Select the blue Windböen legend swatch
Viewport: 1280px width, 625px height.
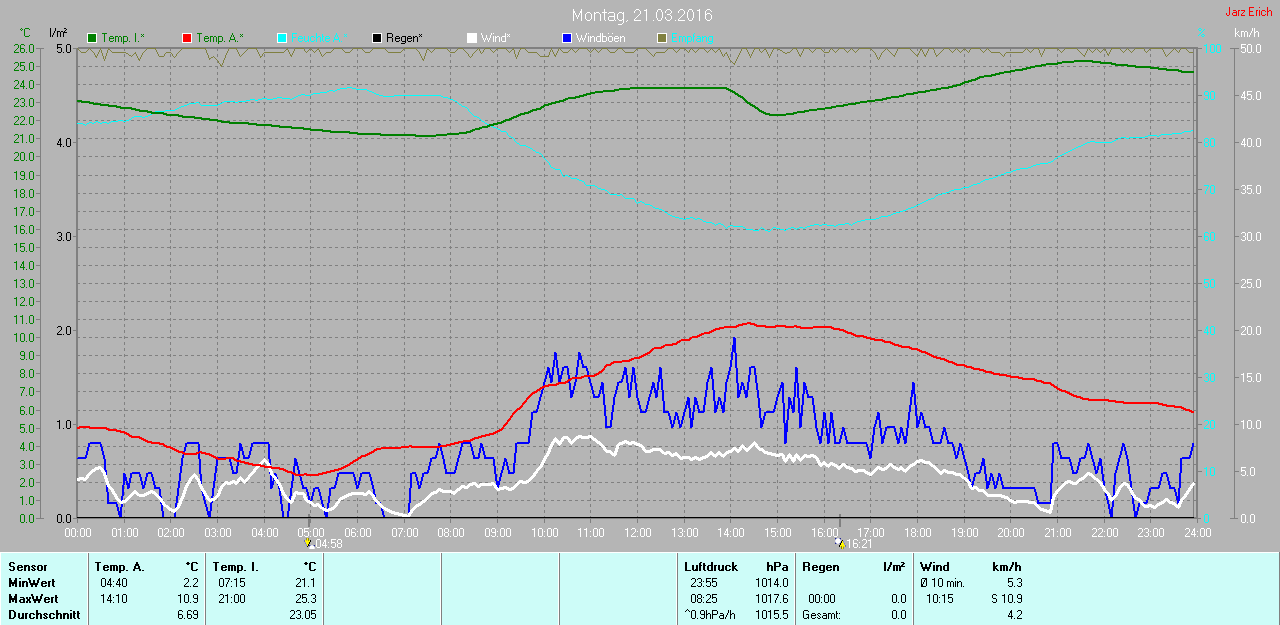point(567,38)
